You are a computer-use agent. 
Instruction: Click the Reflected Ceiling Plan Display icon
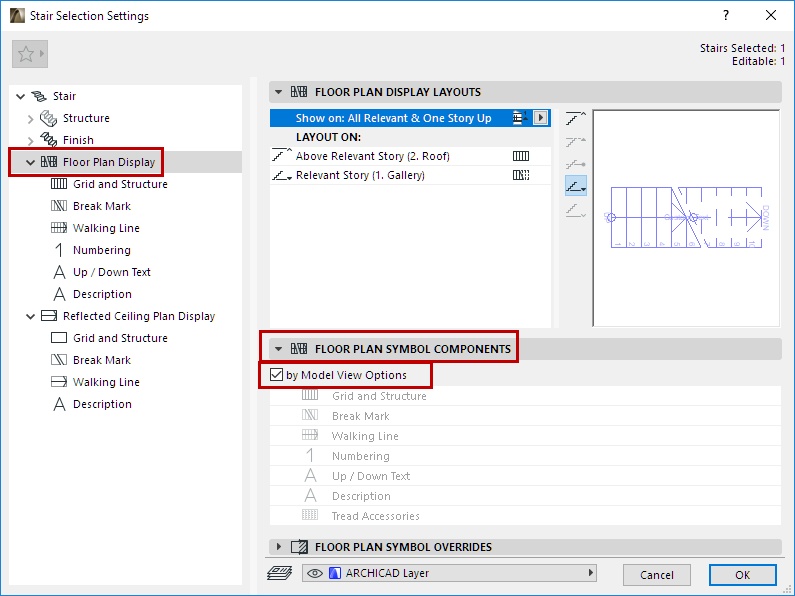tap(49, 316)
